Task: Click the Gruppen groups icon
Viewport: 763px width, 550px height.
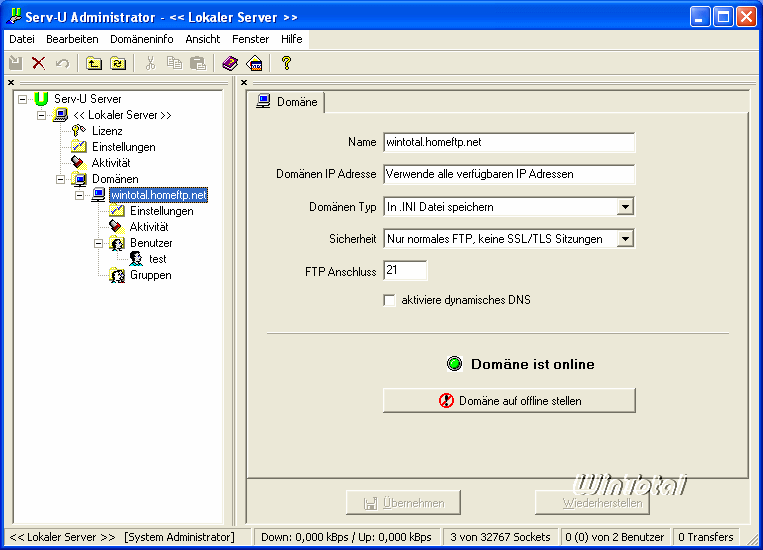Action: (117, 275)
